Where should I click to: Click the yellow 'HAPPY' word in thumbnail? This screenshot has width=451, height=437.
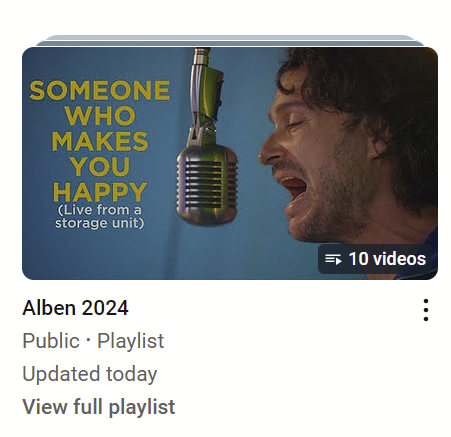click(x=100, y=192)
